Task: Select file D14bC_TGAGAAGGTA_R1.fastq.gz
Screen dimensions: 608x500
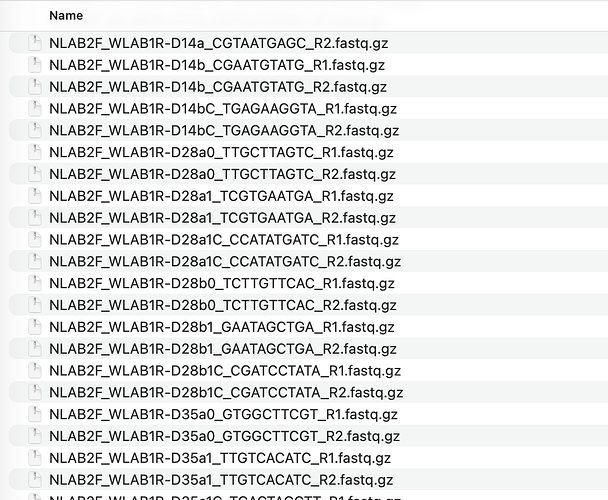Action: [x=223, y=109]
